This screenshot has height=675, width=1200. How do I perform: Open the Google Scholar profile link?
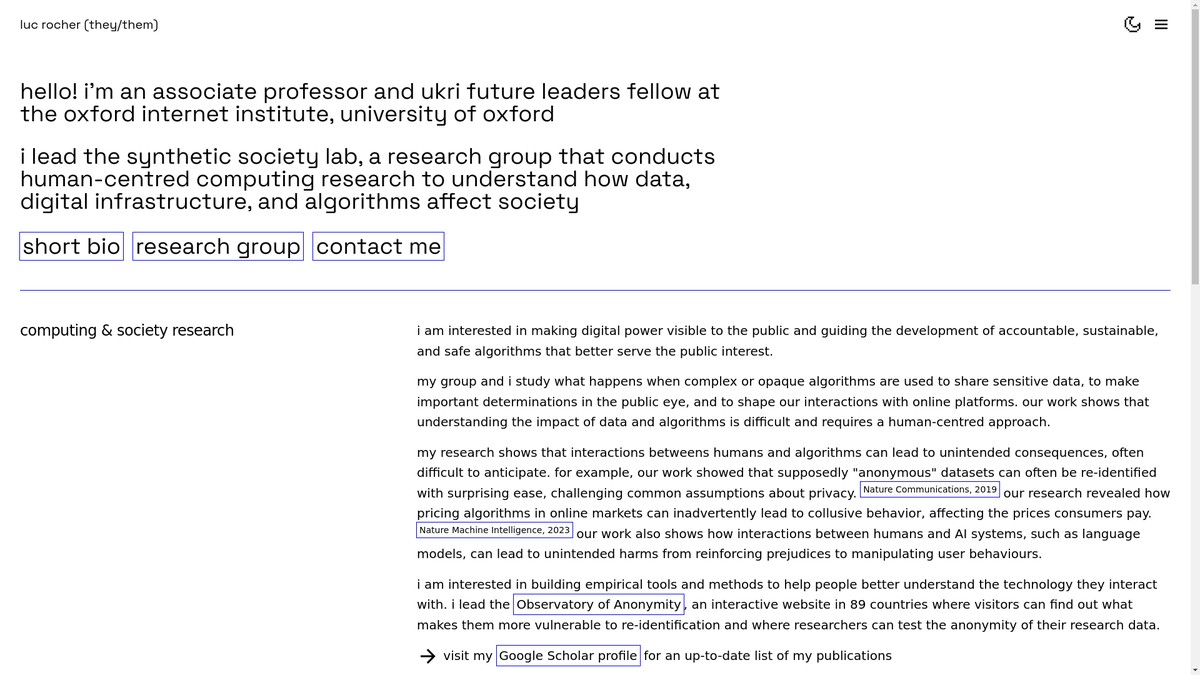[x=568, y=656]
